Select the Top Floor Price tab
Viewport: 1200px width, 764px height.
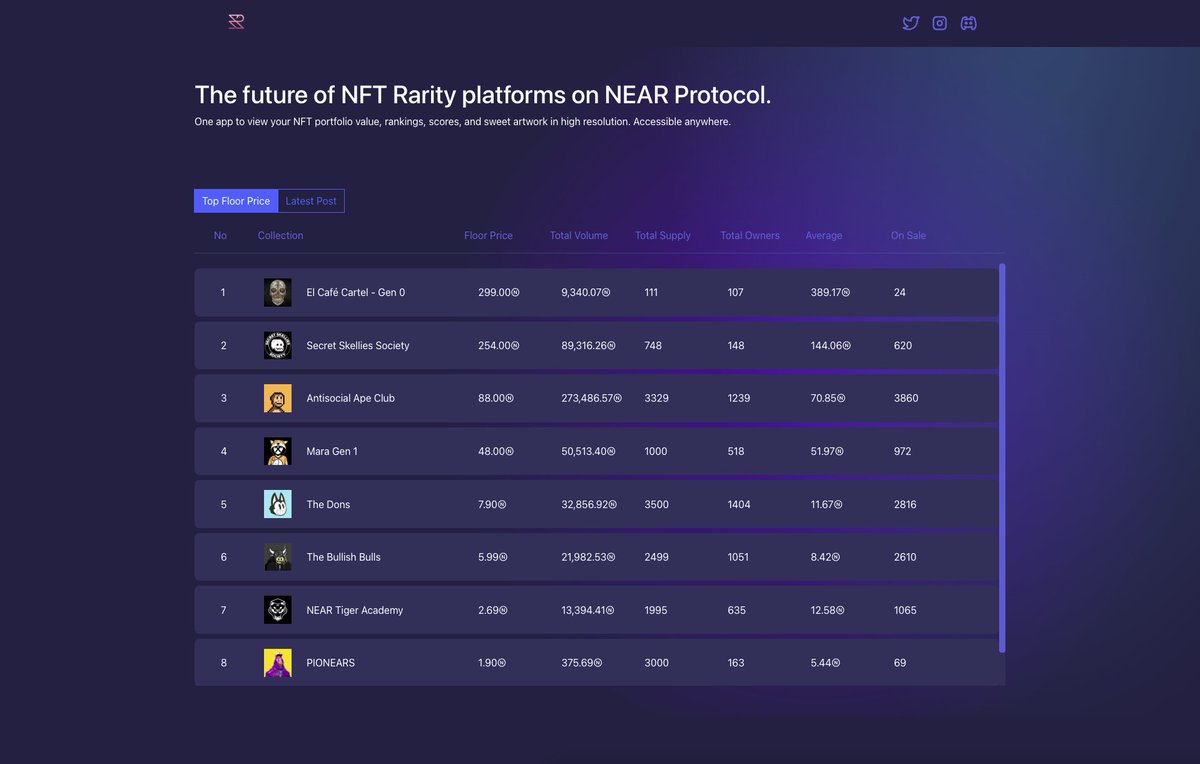coord(236,201)
